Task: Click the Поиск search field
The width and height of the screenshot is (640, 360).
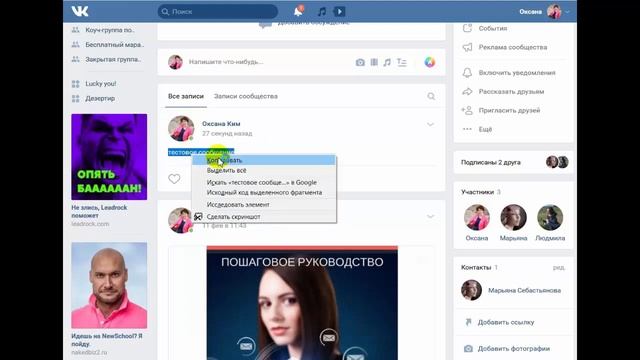Action: pyautogui.click(x=218, y=11)
